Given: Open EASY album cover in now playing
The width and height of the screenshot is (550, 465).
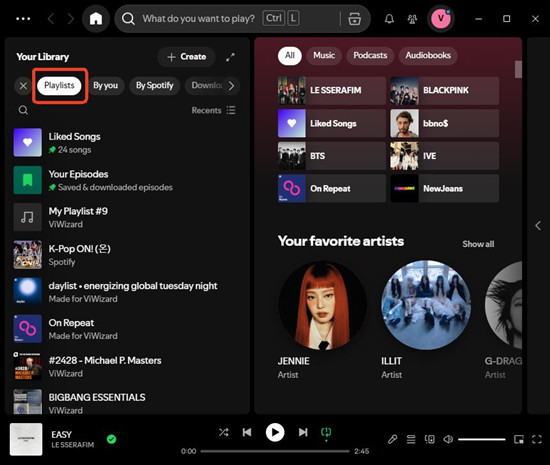Looking at the screenshot, I should click(26, 439).
